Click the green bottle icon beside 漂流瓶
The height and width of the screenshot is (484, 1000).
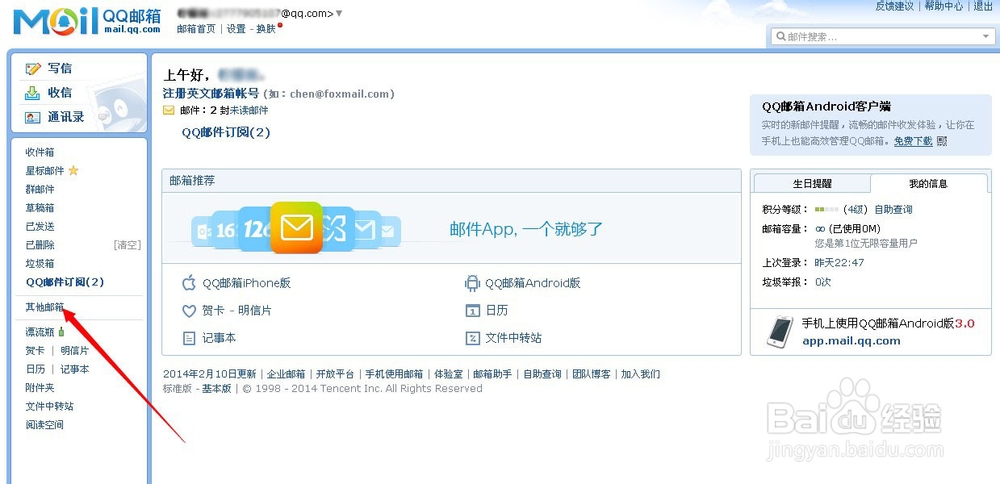click(61, 332)
